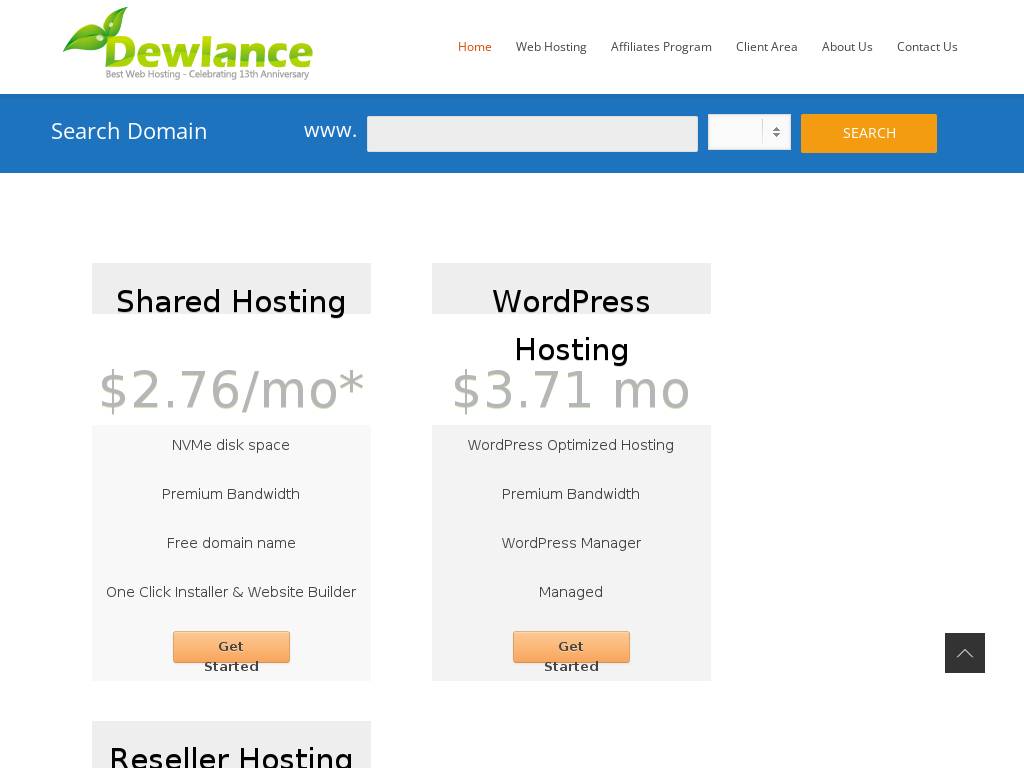Click the $2.76/mo price text
The width and height of the screenshot is (1024, 768).
click(231, 390)
